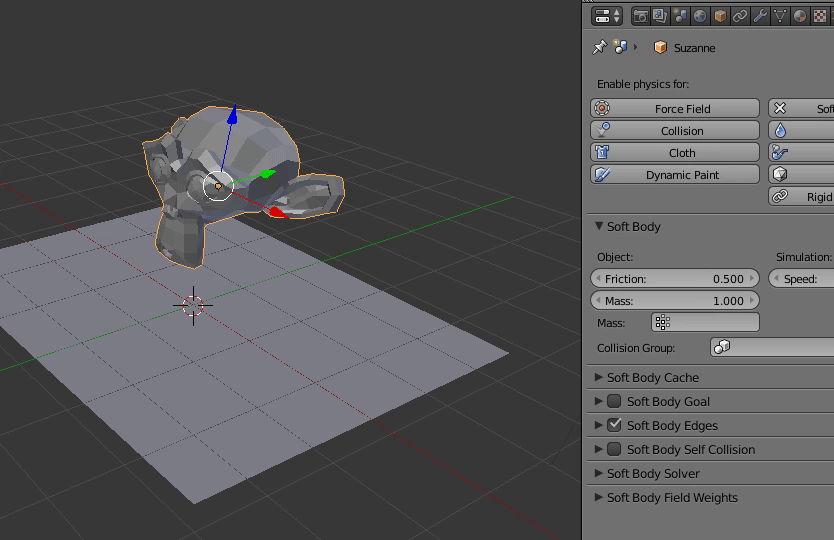Open the Render Layers properties tab
Image resolution: width=834 pixels, height=540 pixels.
[x=660, y=16]
